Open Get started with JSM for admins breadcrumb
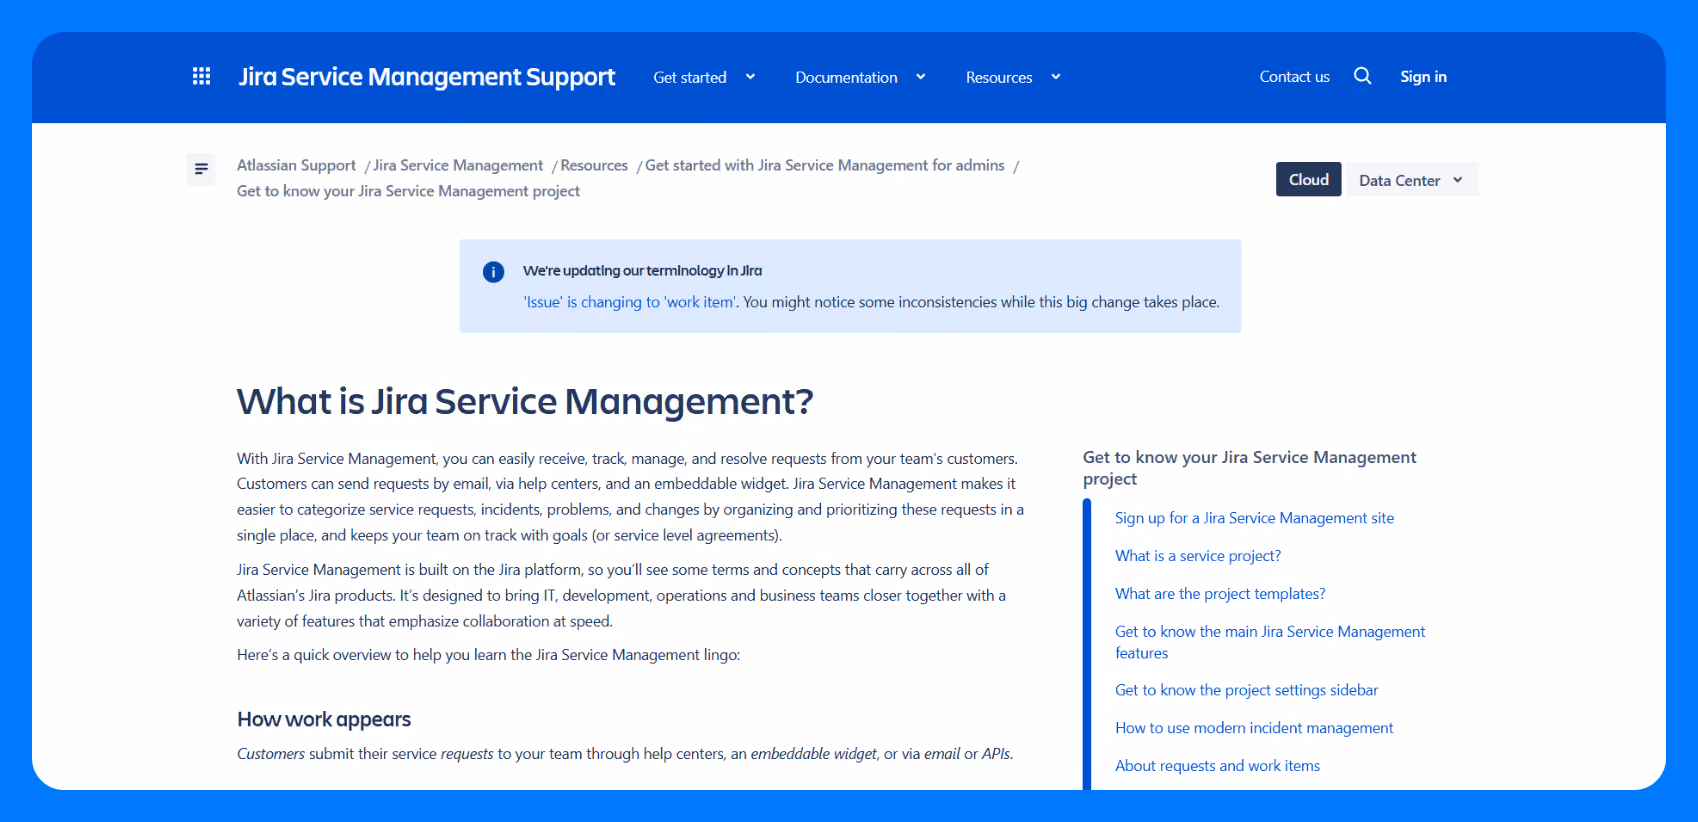Screen dimensions: 1698x822 pyautogui.click(x=825, y=165)
